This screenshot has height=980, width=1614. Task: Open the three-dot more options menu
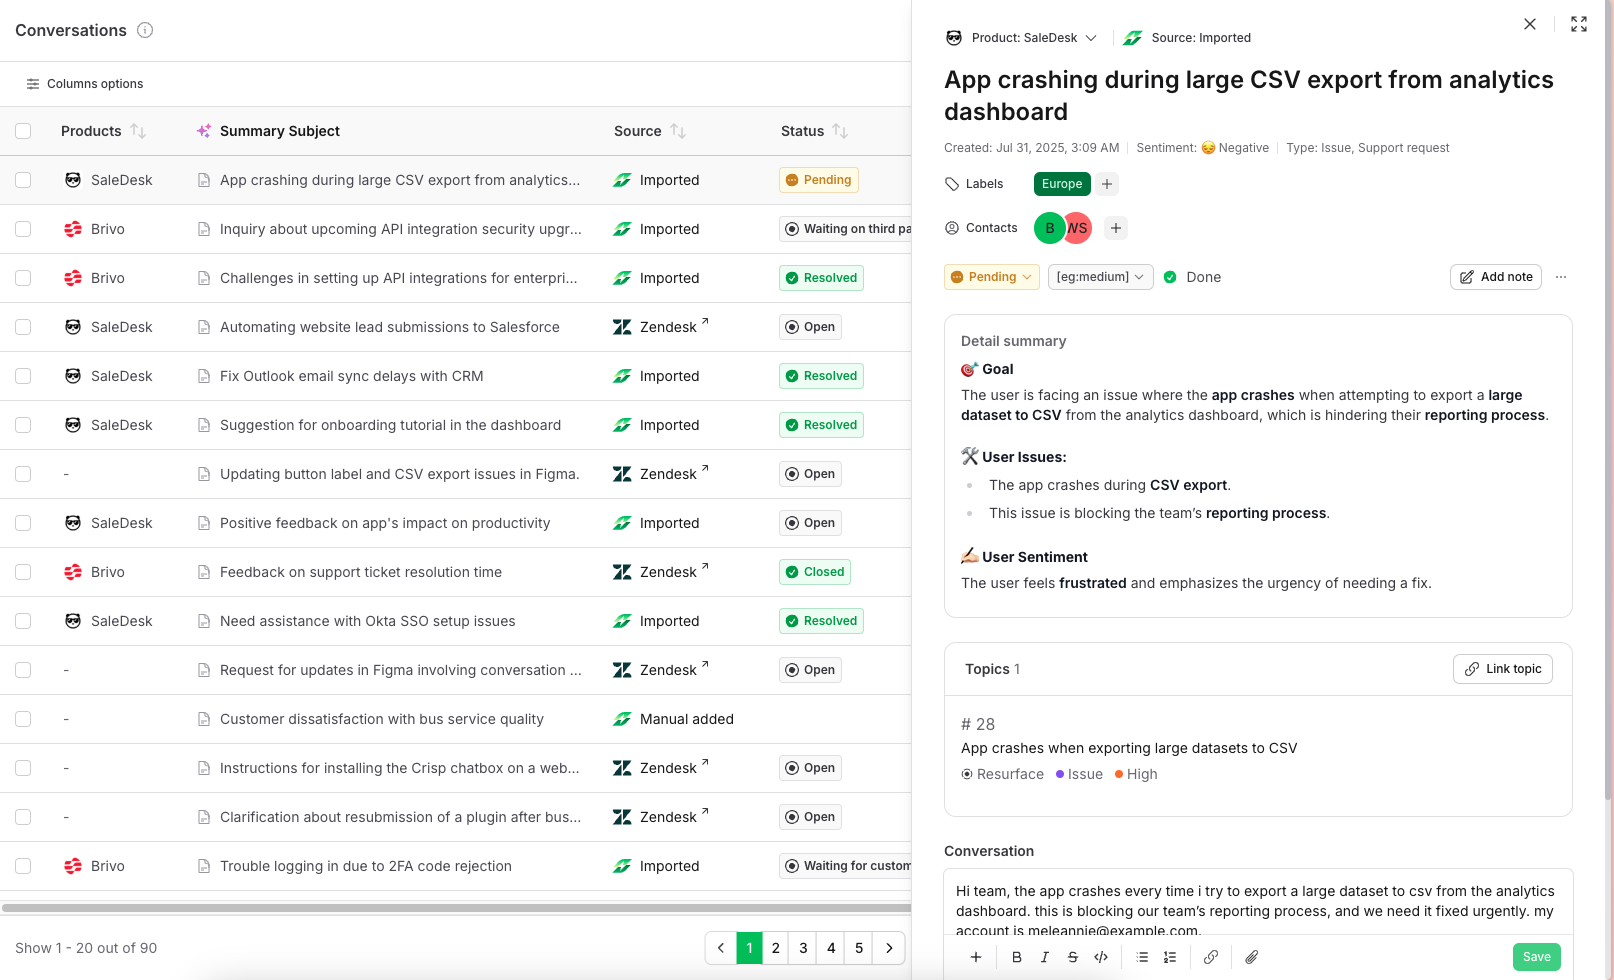pos(1560,277)
